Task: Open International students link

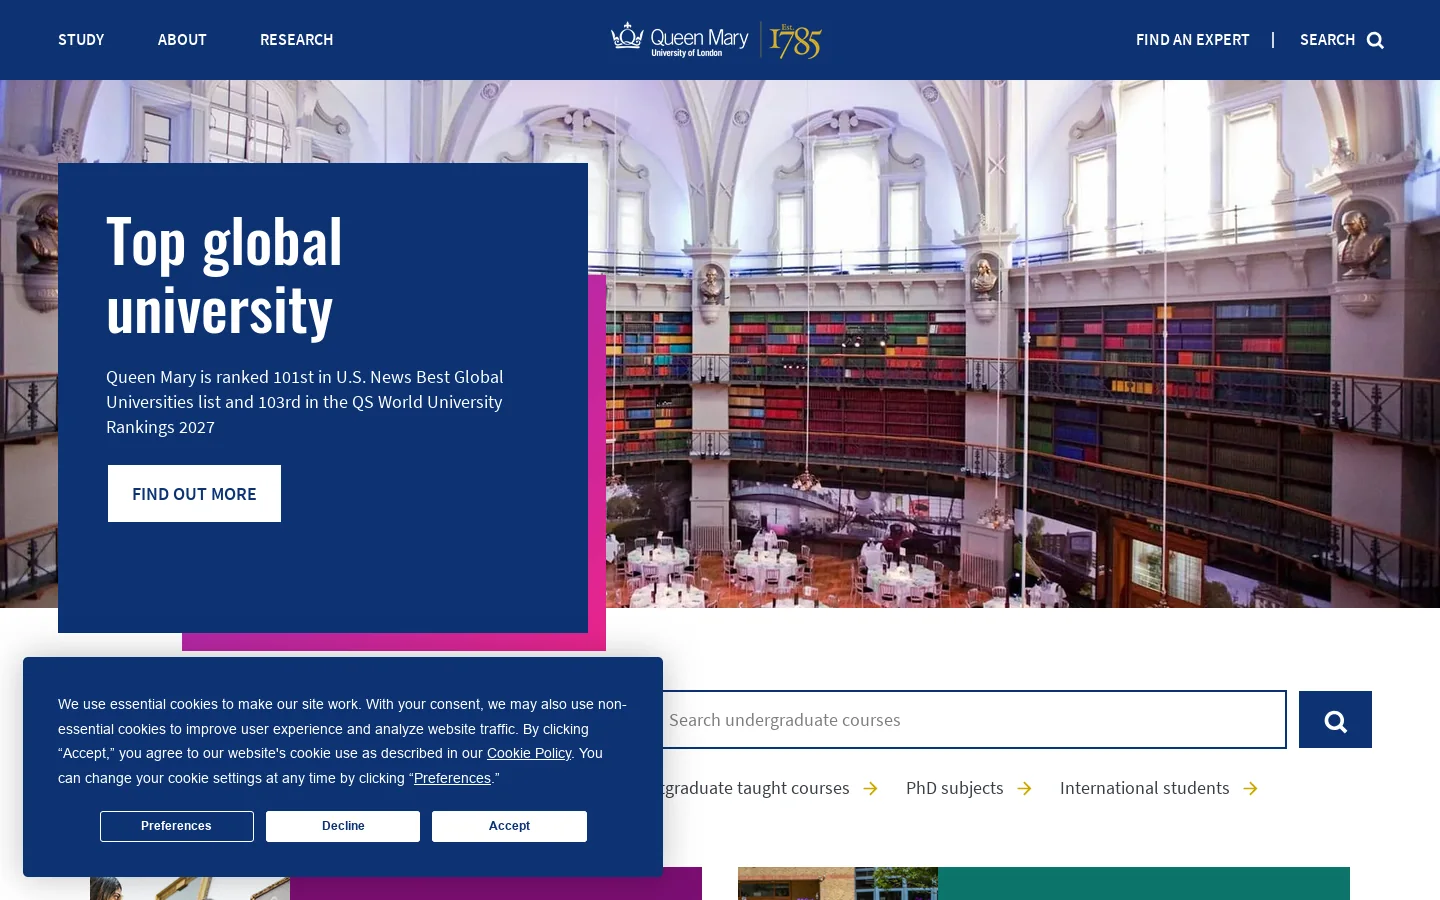Action: [x=1144, y=789]
